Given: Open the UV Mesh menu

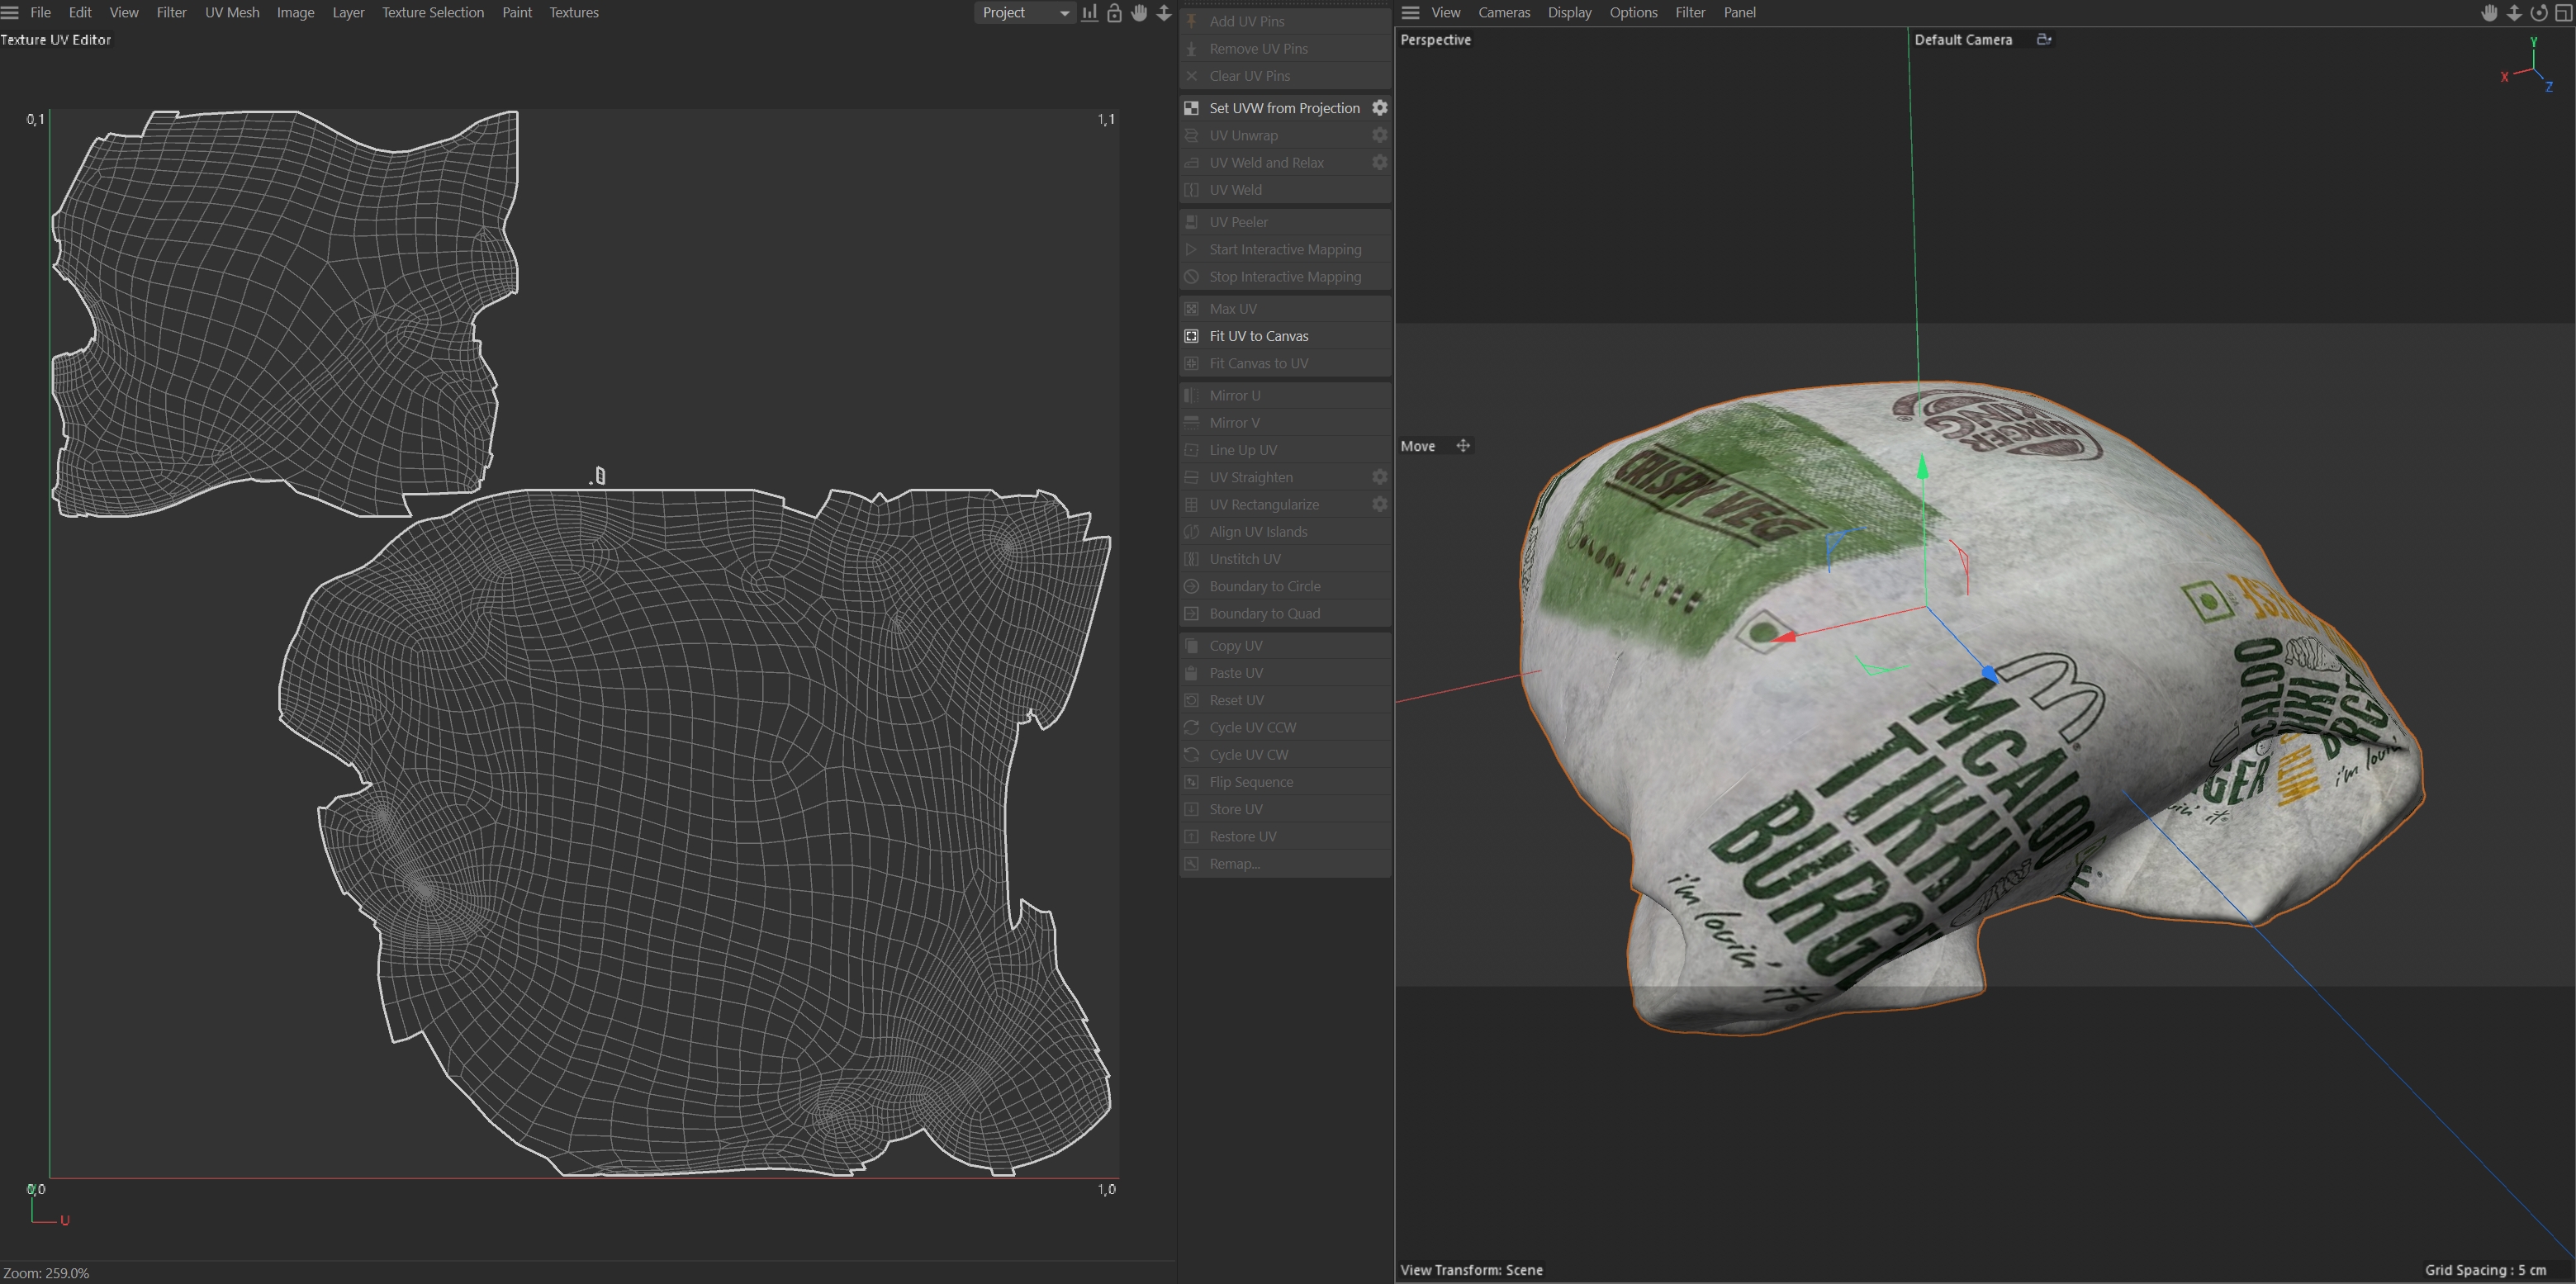Looking at the screenshot, I should pos(232,13).
